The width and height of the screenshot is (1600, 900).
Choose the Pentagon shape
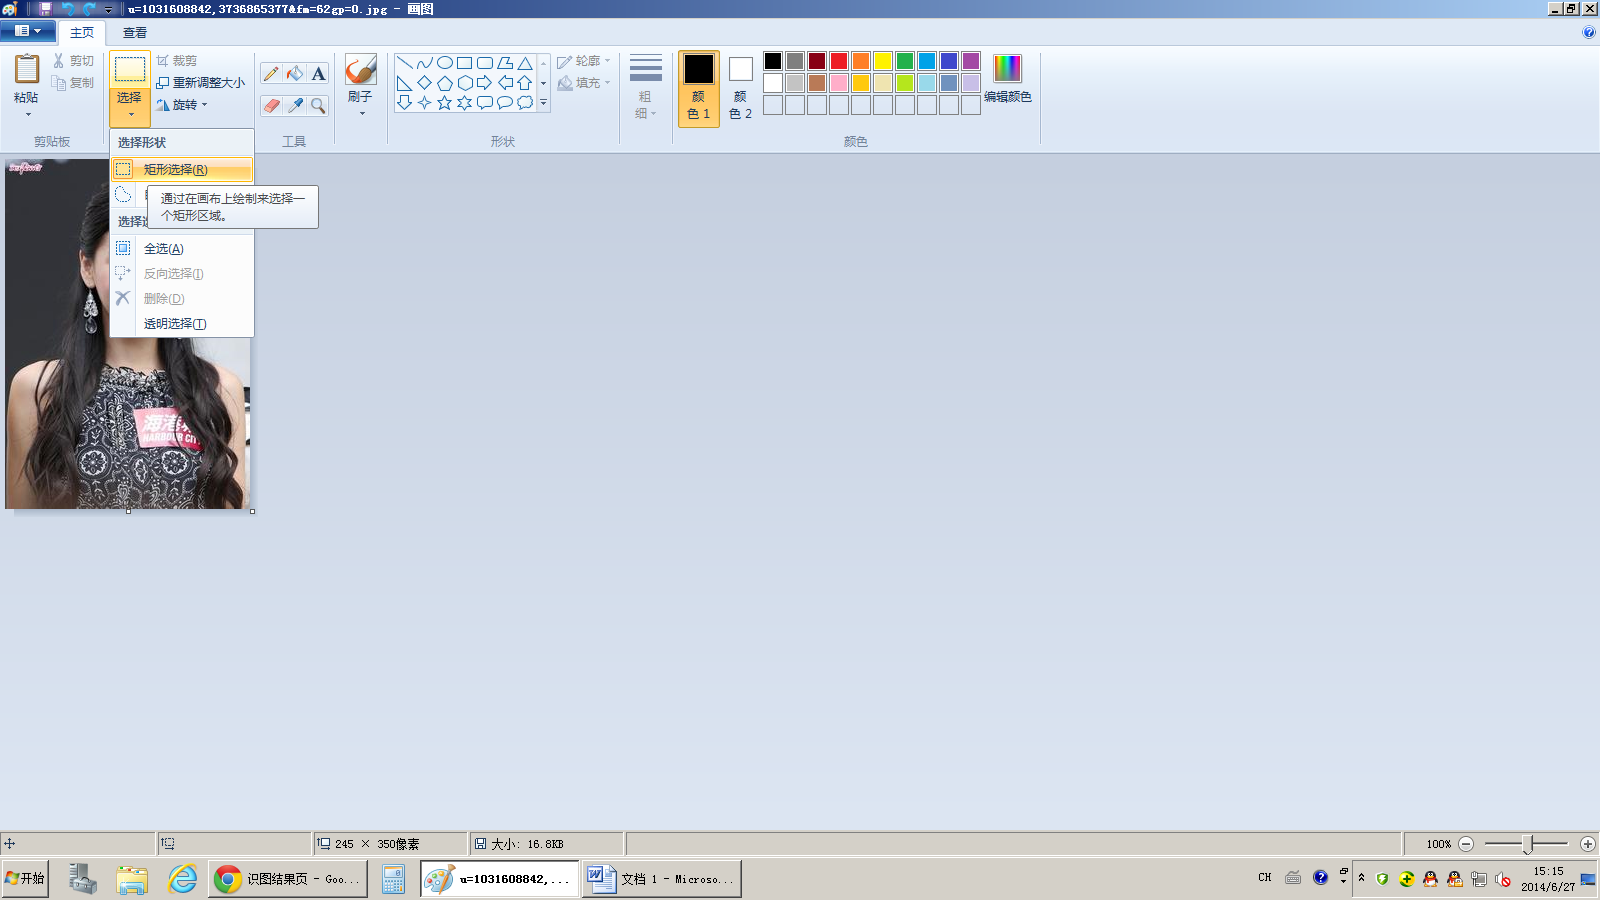(x=445, y=83)
